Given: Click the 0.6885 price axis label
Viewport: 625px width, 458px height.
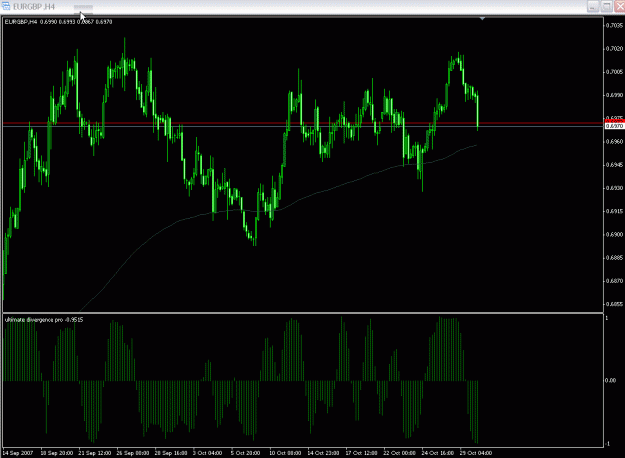Looking at the screenshot, I should [614, 258].
